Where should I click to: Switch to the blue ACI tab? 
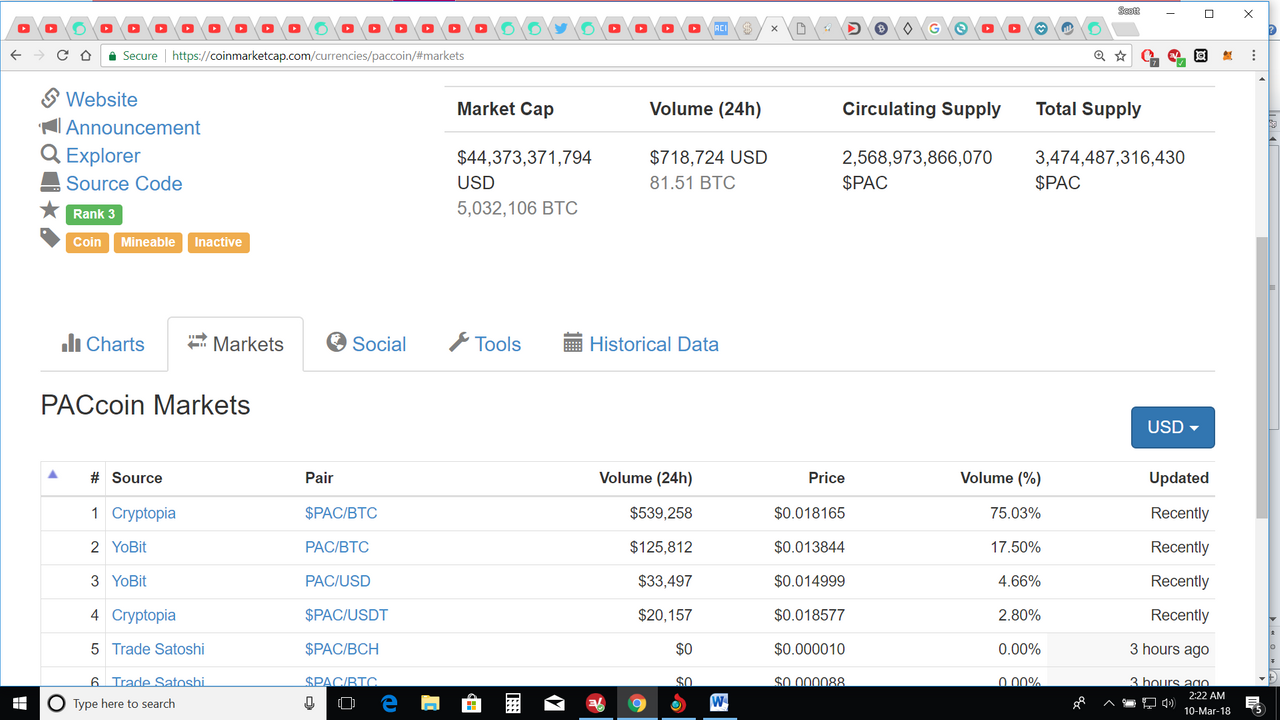pyautogui.click(x=720, y=29)
